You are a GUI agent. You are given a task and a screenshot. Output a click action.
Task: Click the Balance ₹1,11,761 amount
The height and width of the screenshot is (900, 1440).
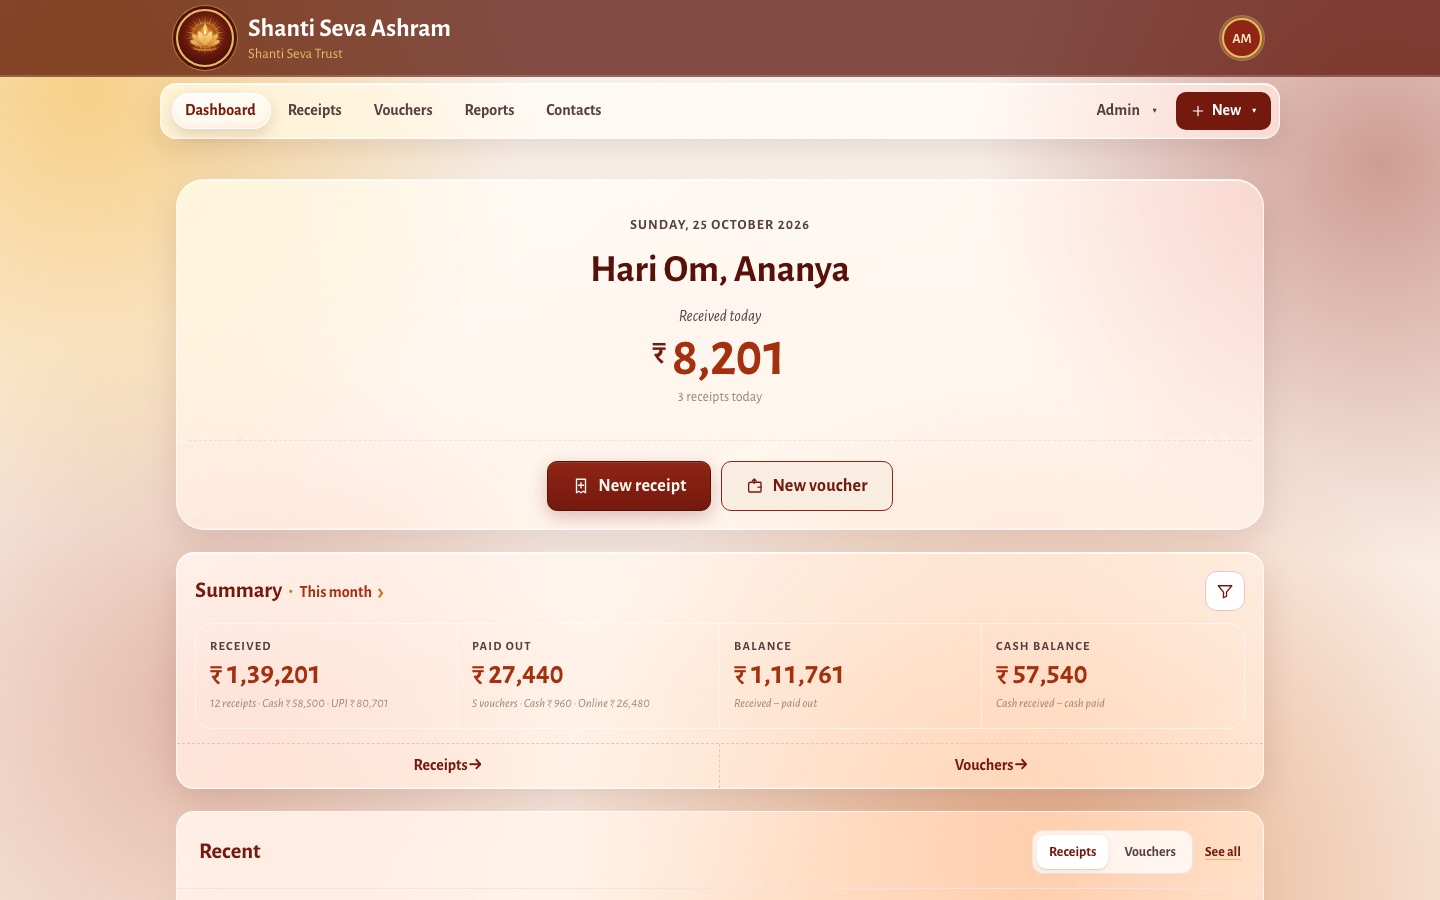(789, 675)
